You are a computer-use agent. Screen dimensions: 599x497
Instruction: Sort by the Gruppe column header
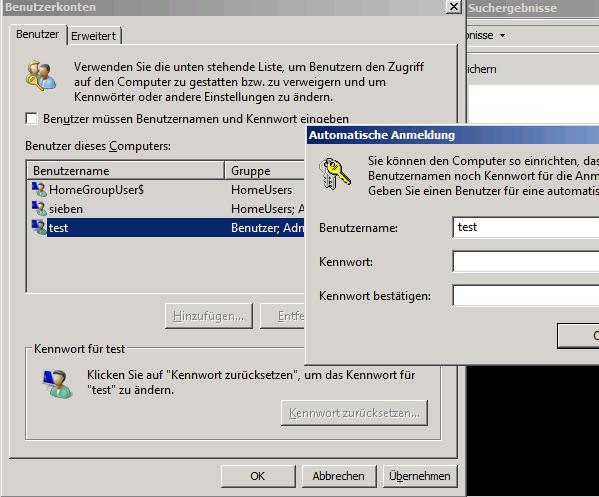266,171
